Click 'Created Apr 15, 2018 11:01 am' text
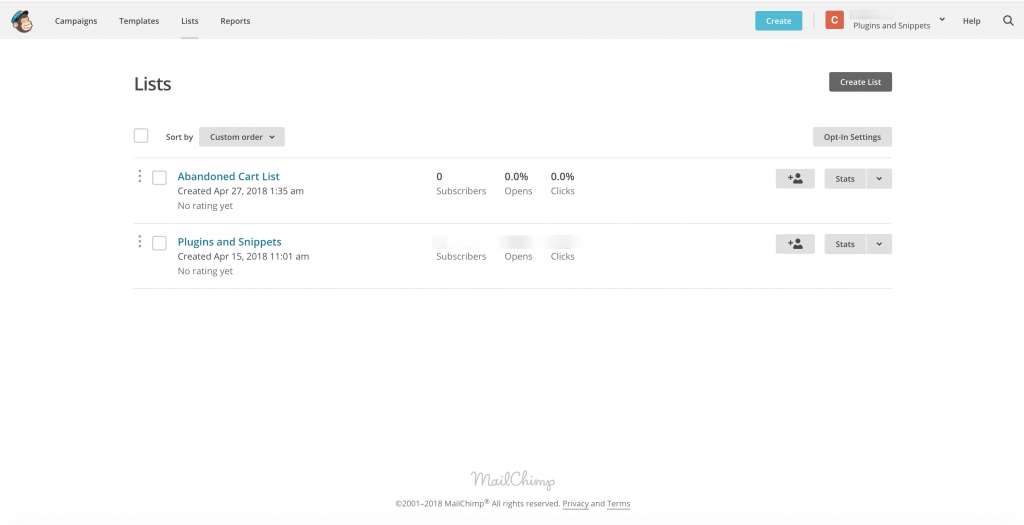 (x=243, y=257)
